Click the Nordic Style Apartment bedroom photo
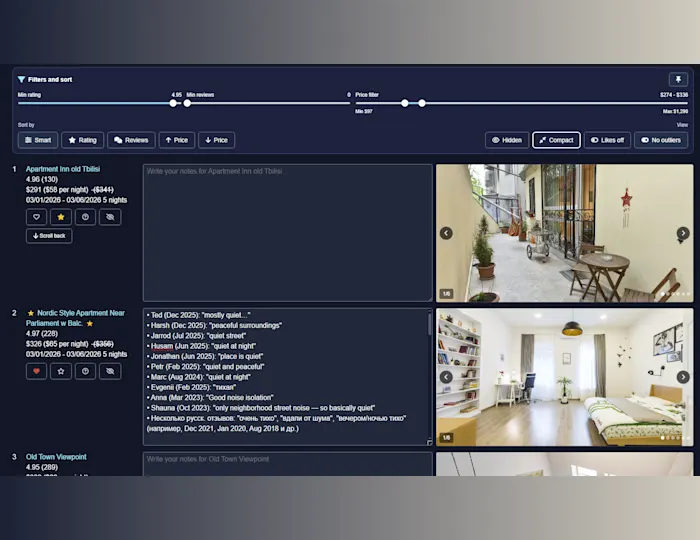This screenshot has height=540, width=700. tap(565, 377)
